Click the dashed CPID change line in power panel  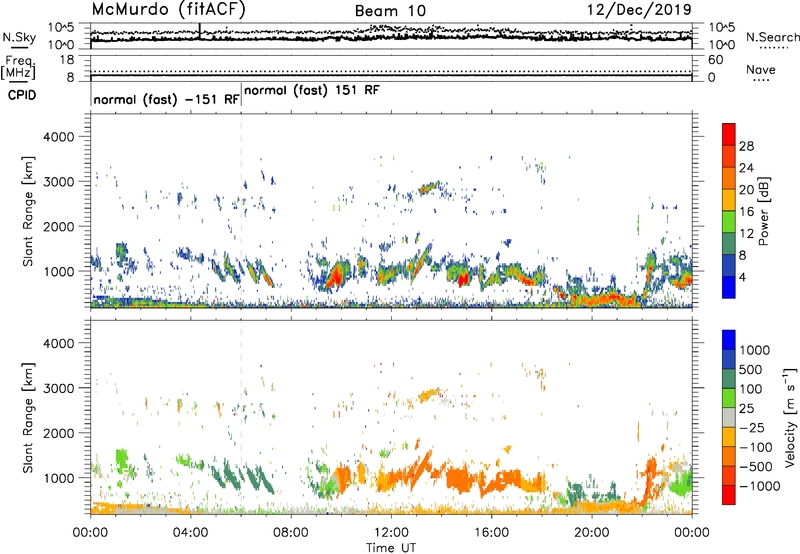[x=241, y=209]
